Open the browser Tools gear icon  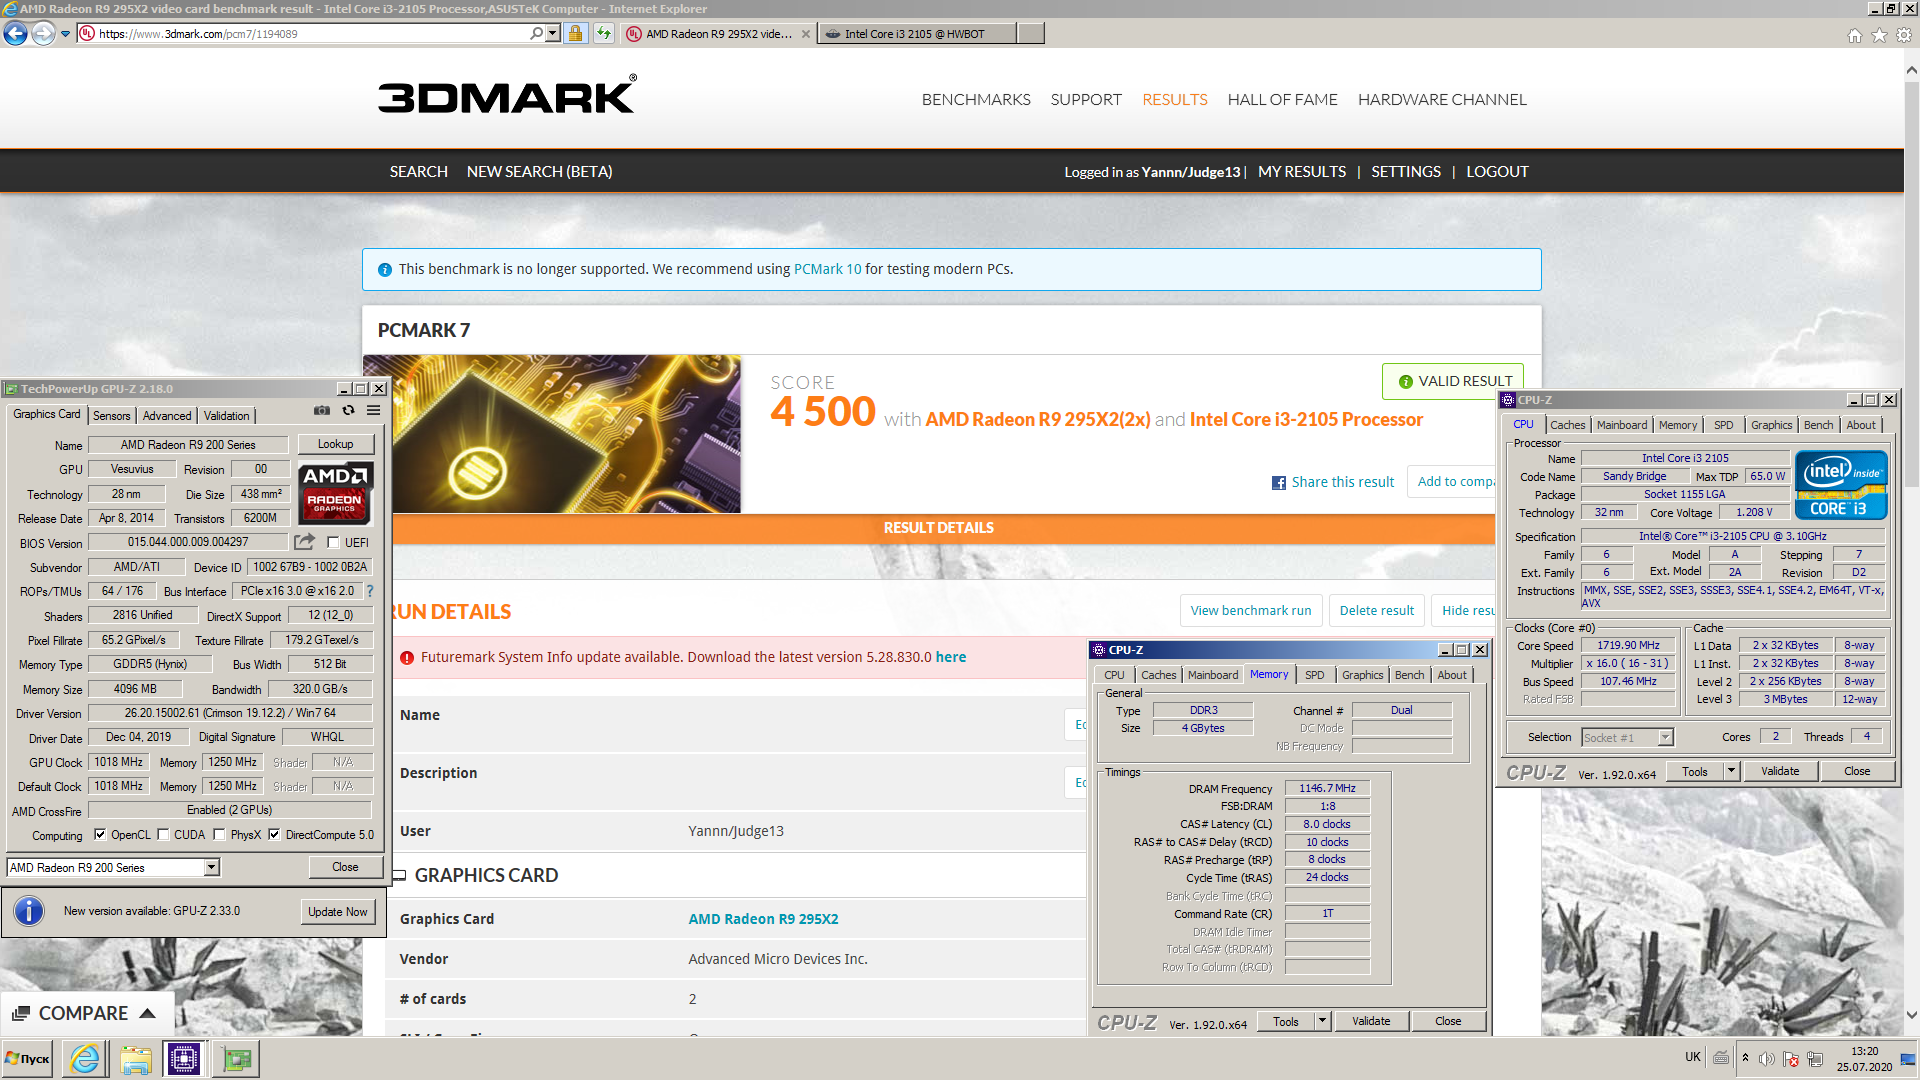[x=1904, y=35]
